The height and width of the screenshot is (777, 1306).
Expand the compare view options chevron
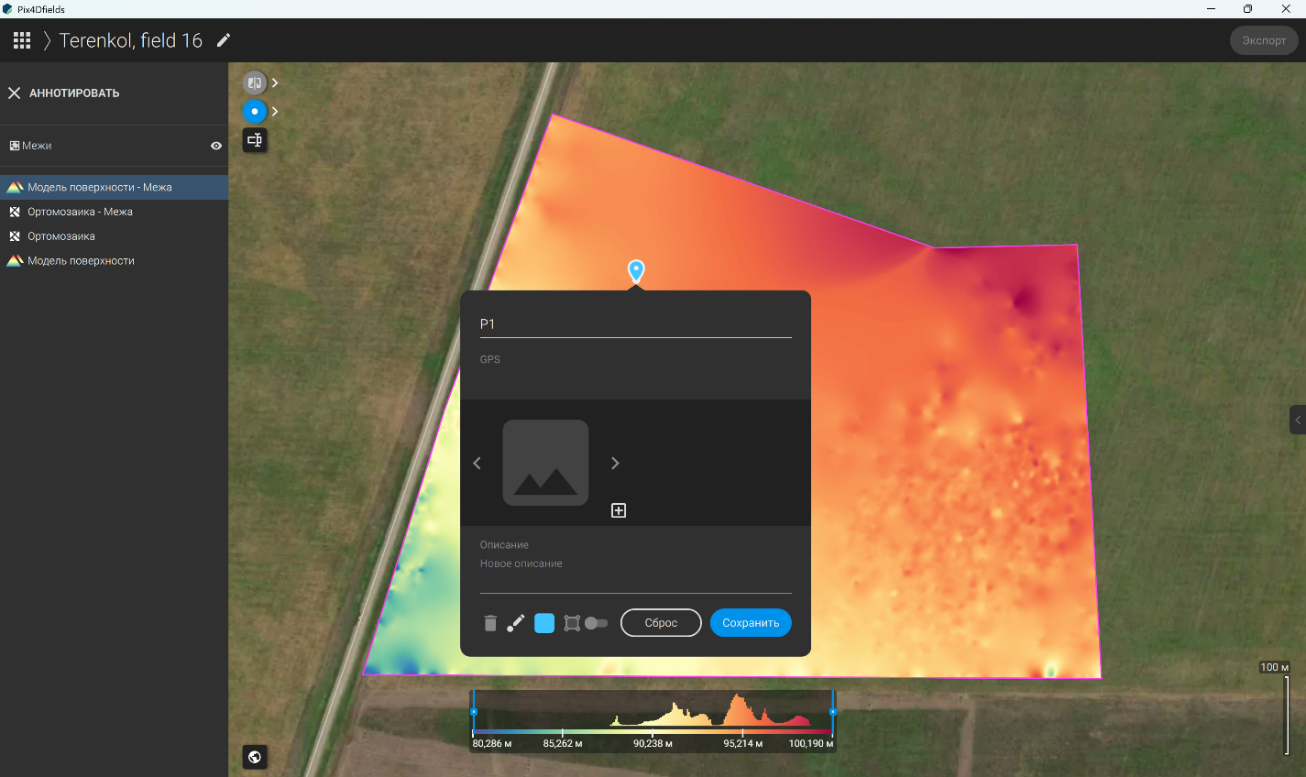(275, 83)
